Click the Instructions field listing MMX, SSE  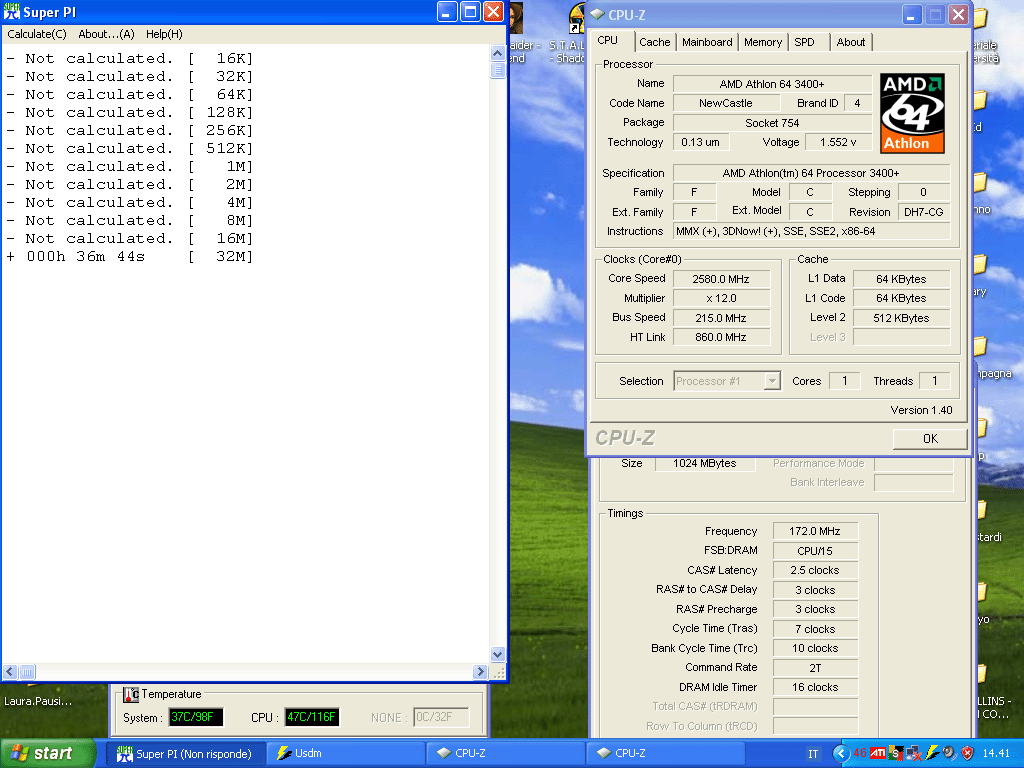811,231
